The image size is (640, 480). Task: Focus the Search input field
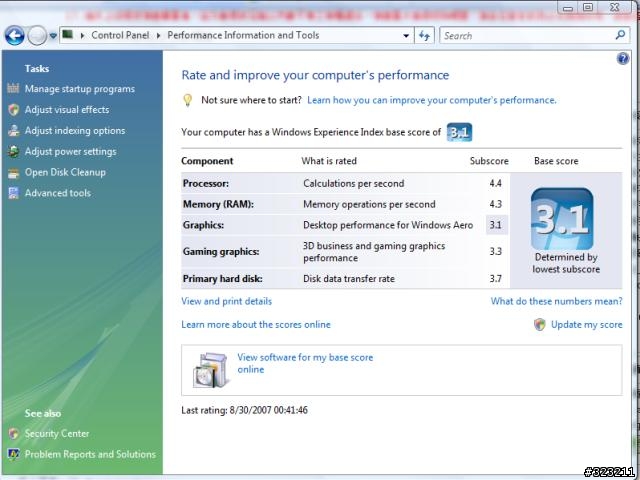(527, 36)
